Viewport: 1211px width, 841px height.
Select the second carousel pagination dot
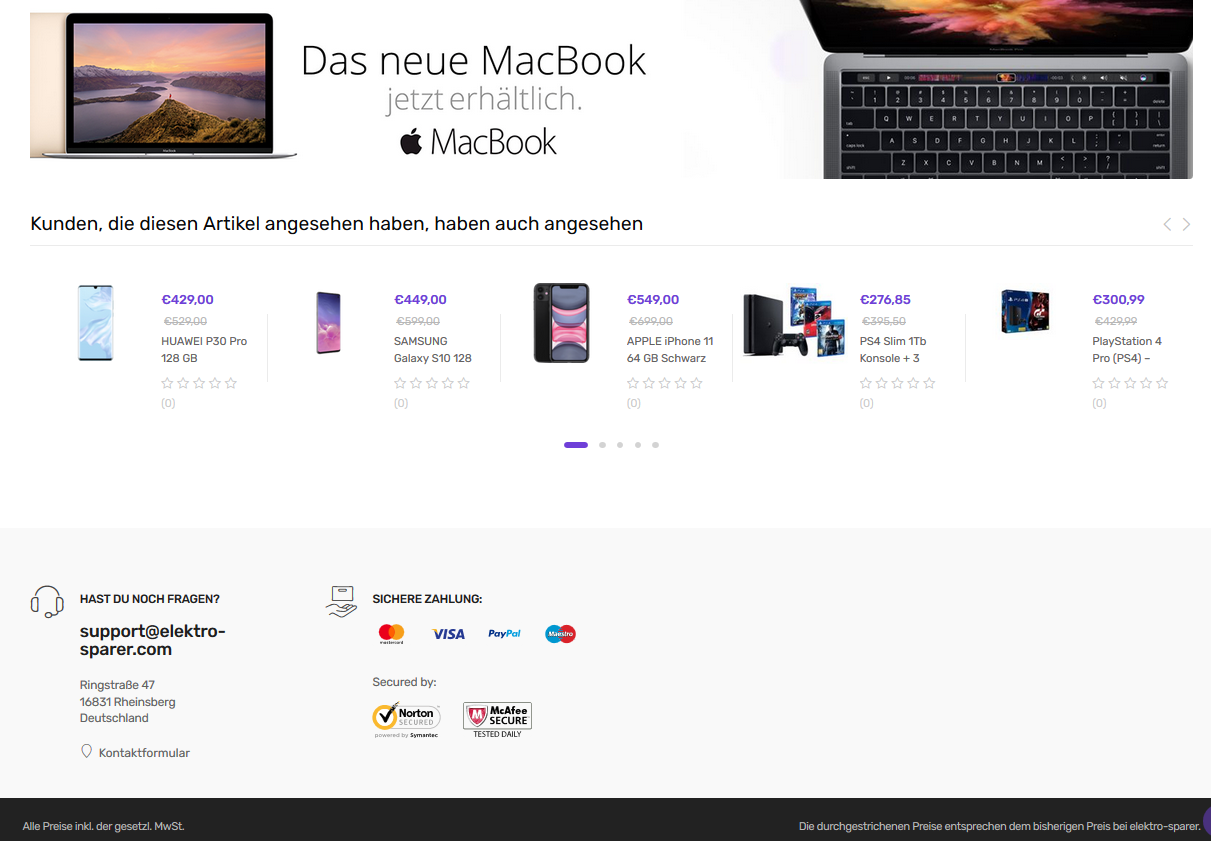pyautogui.click(x=602, y=445)
